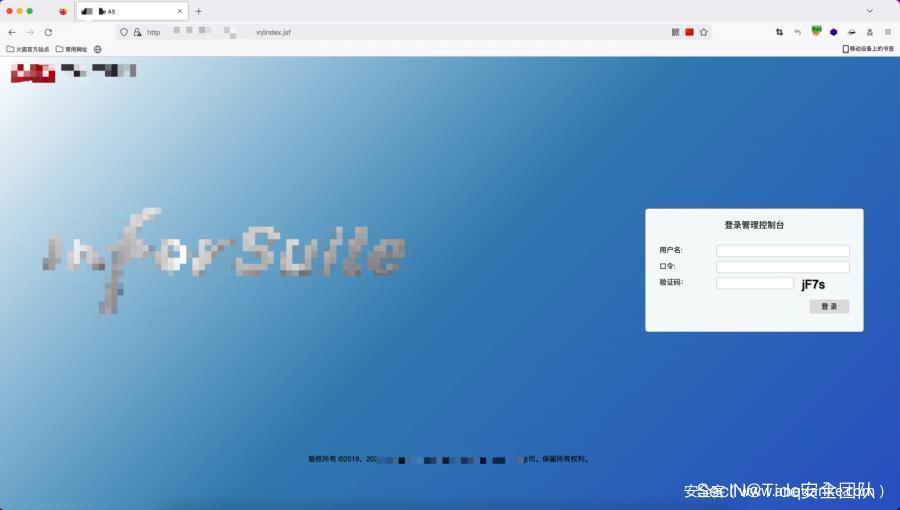Focus the 验证码 captcha input field
This screenshot has height=510, width=900.
pos(755,283)
